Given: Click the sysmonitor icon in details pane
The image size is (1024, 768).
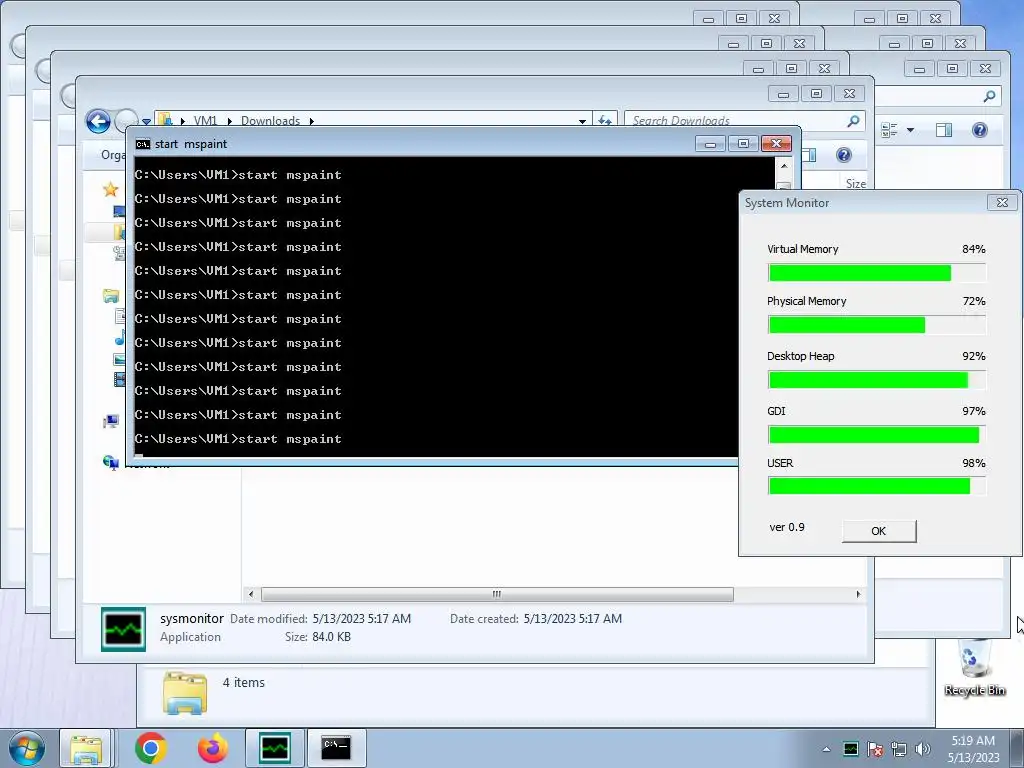Looking at the screenshot, I should (x=123, y=629).
